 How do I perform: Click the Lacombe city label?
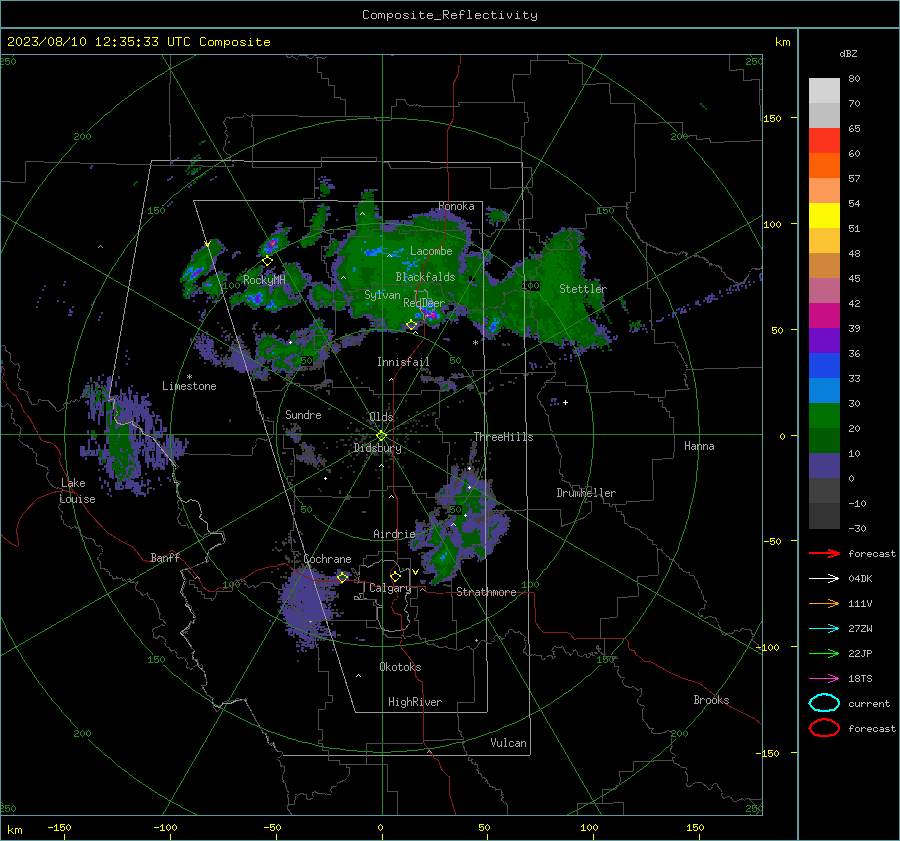point(431,251)
